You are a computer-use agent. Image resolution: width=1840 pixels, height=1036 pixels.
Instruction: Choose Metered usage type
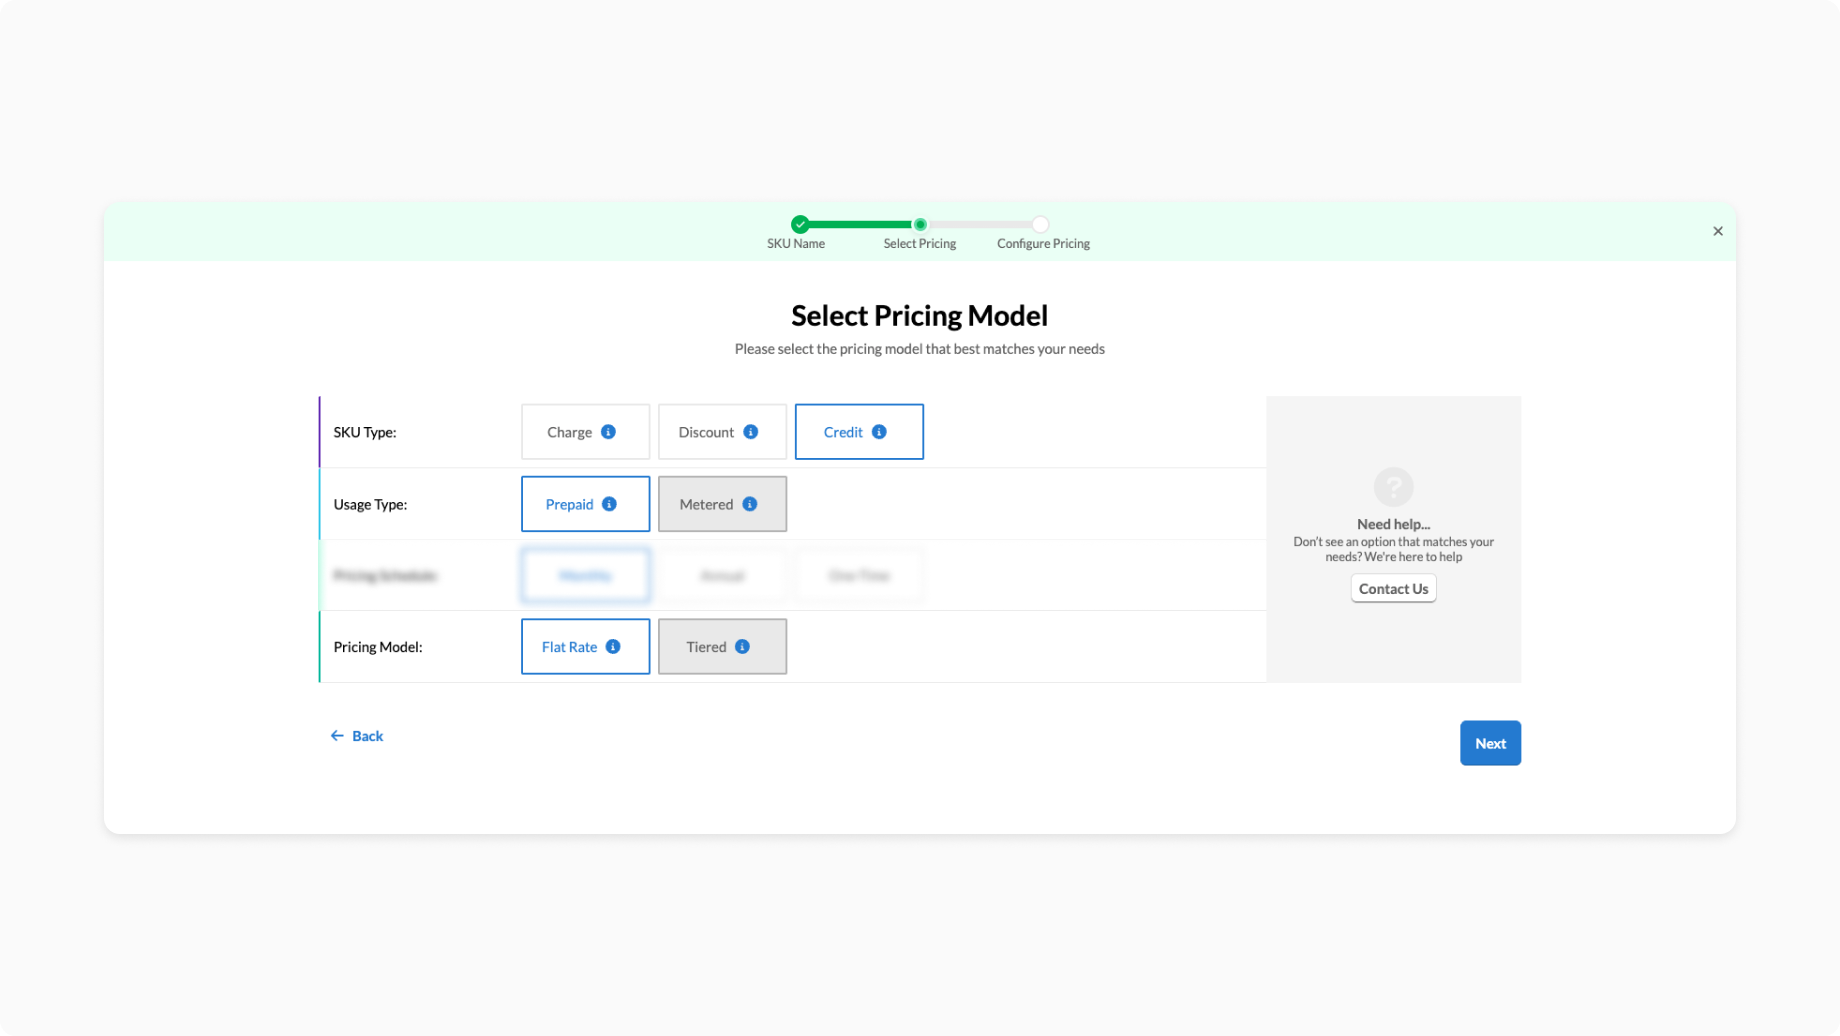706,504
